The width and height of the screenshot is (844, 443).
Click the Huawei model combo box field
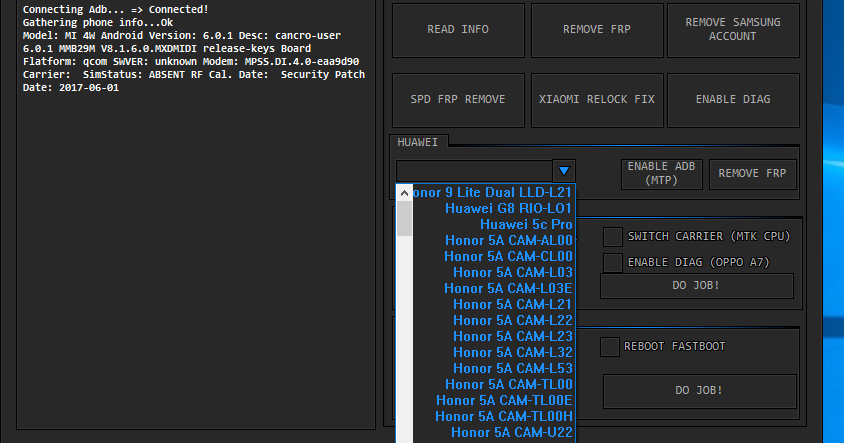click(x=474, y=171)
